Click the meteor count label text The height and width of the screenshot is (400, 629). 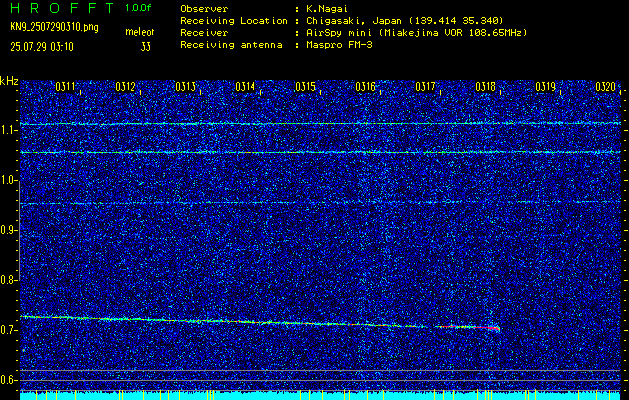140,32
